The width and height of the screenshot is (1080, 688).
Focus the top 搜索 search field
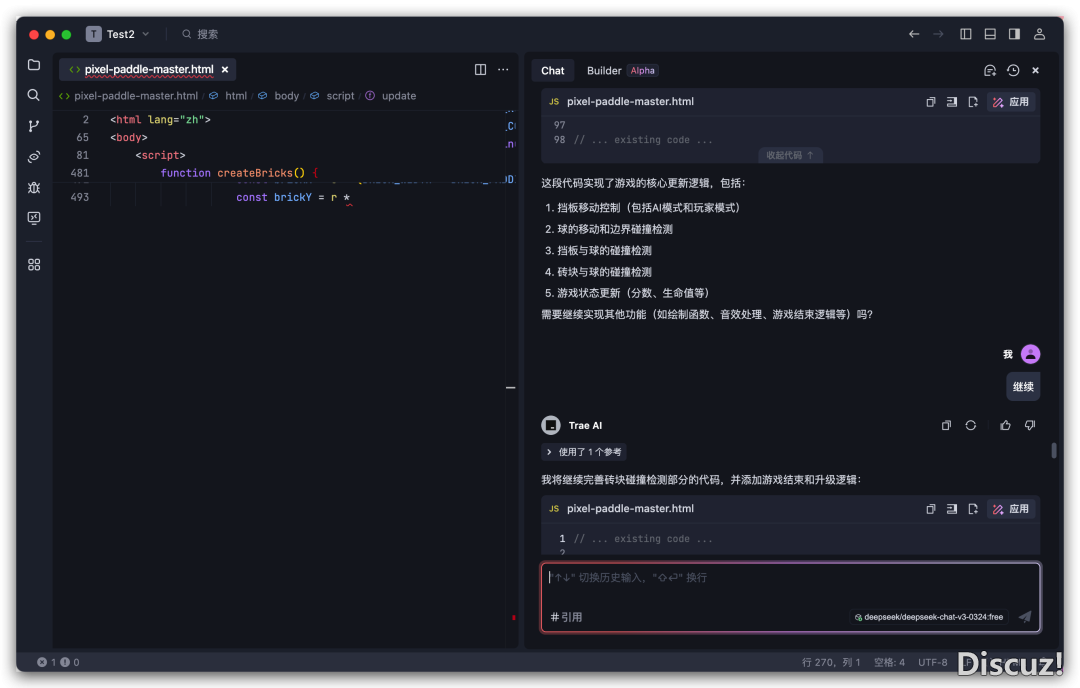click(x=200, y=34)
